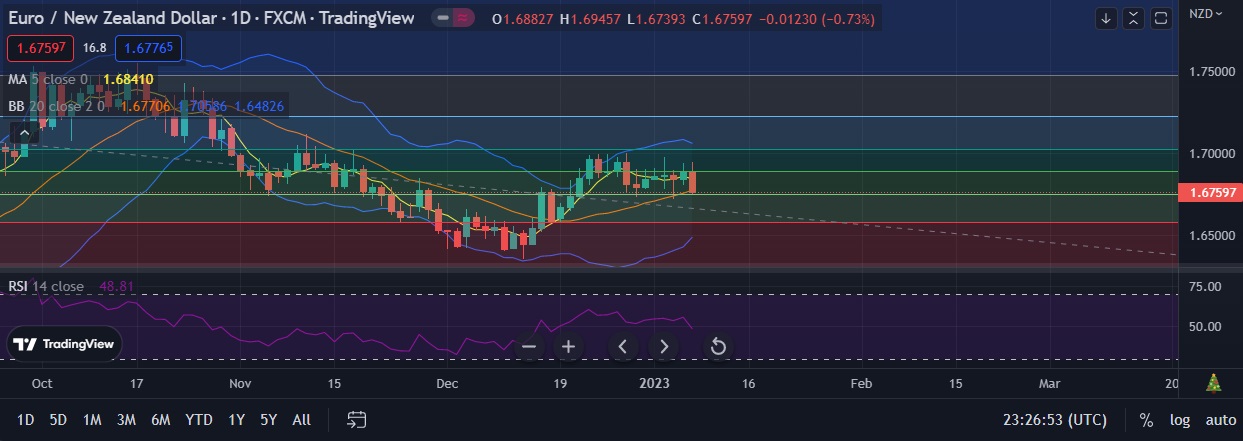Click the downward arrow button at top right

tap(1106, 18)
